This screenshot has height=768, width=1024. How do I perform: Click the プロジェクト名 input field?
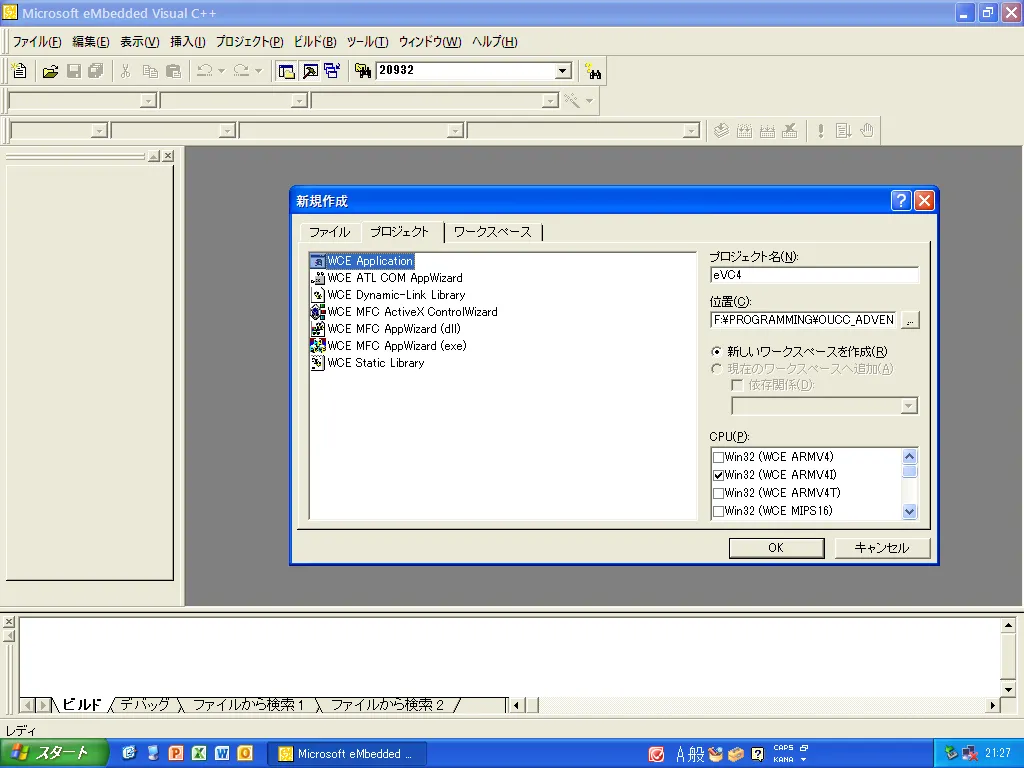click(x=814, y=275)
